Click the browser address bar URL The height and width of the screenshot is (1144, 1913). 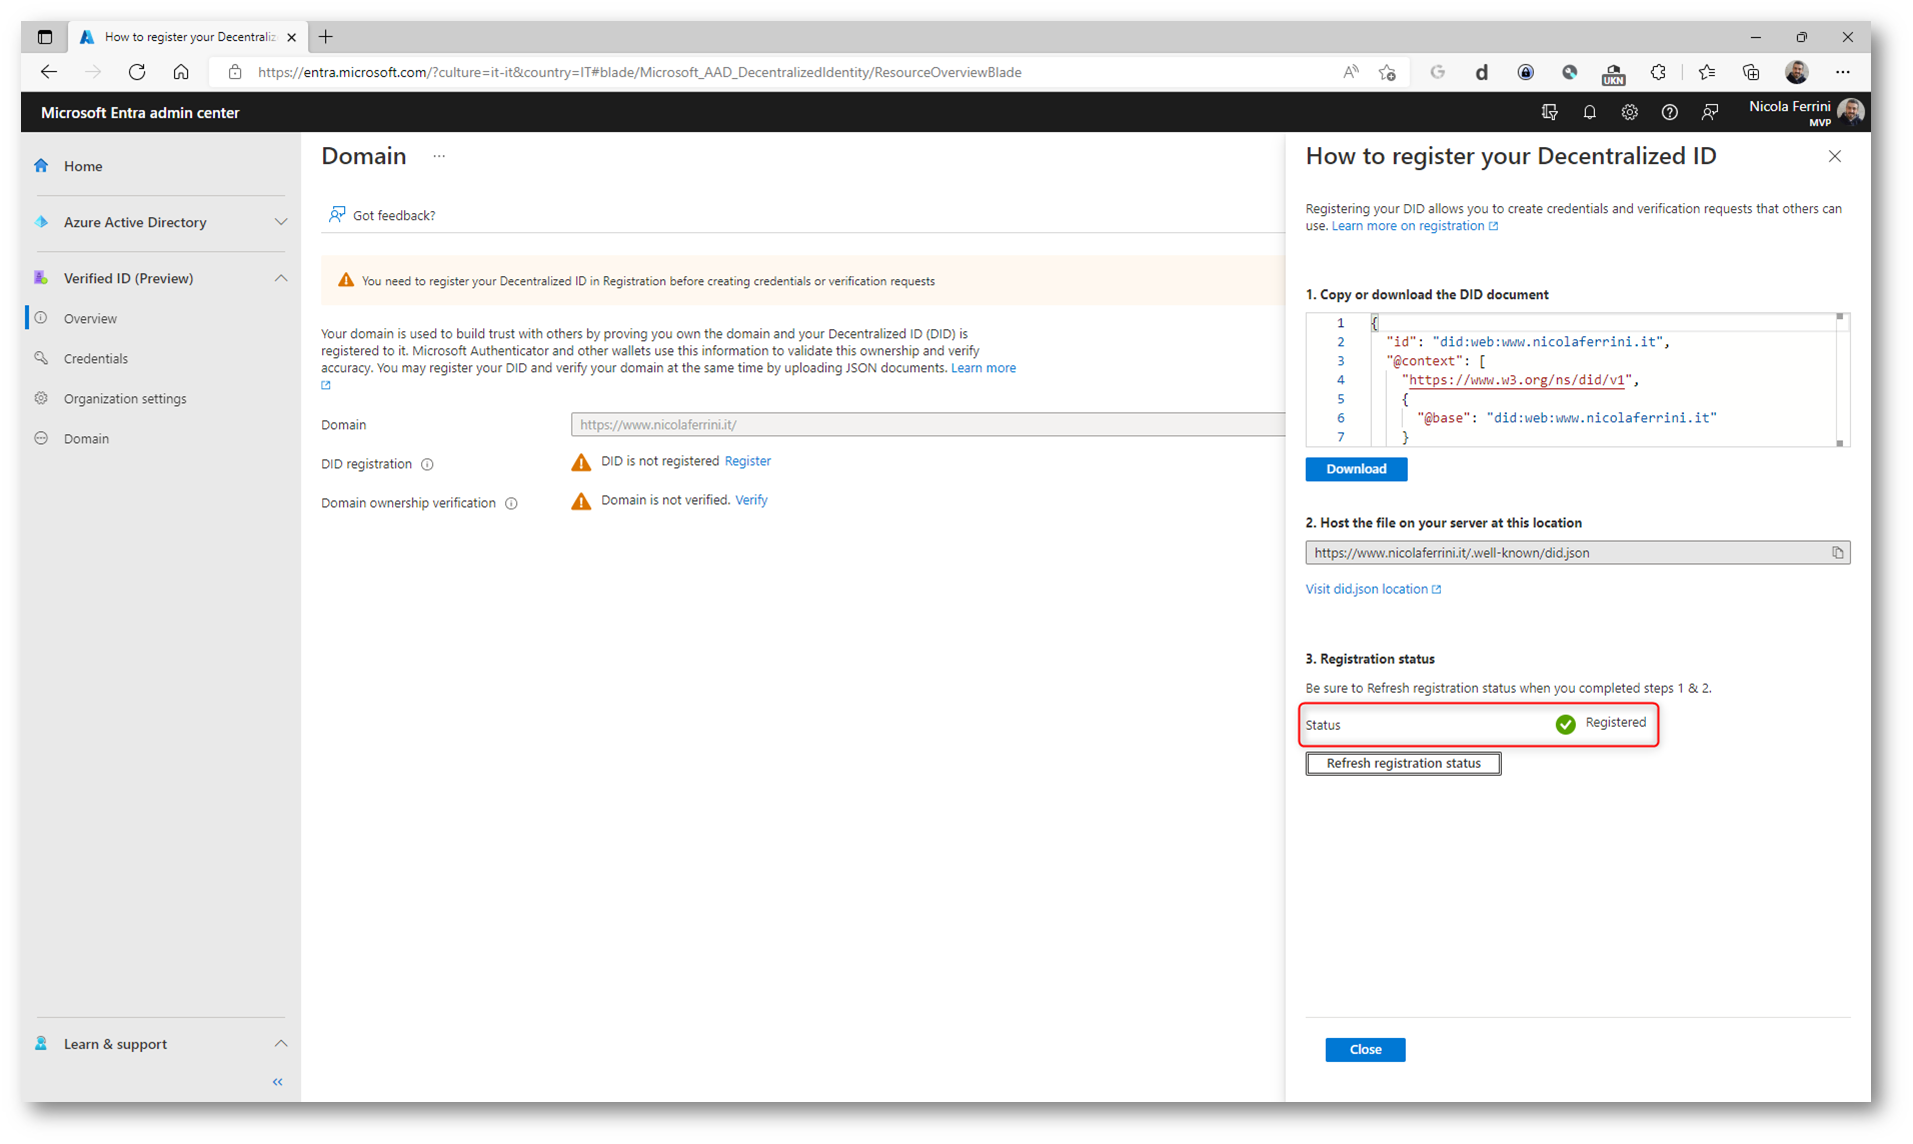[640, 72]
